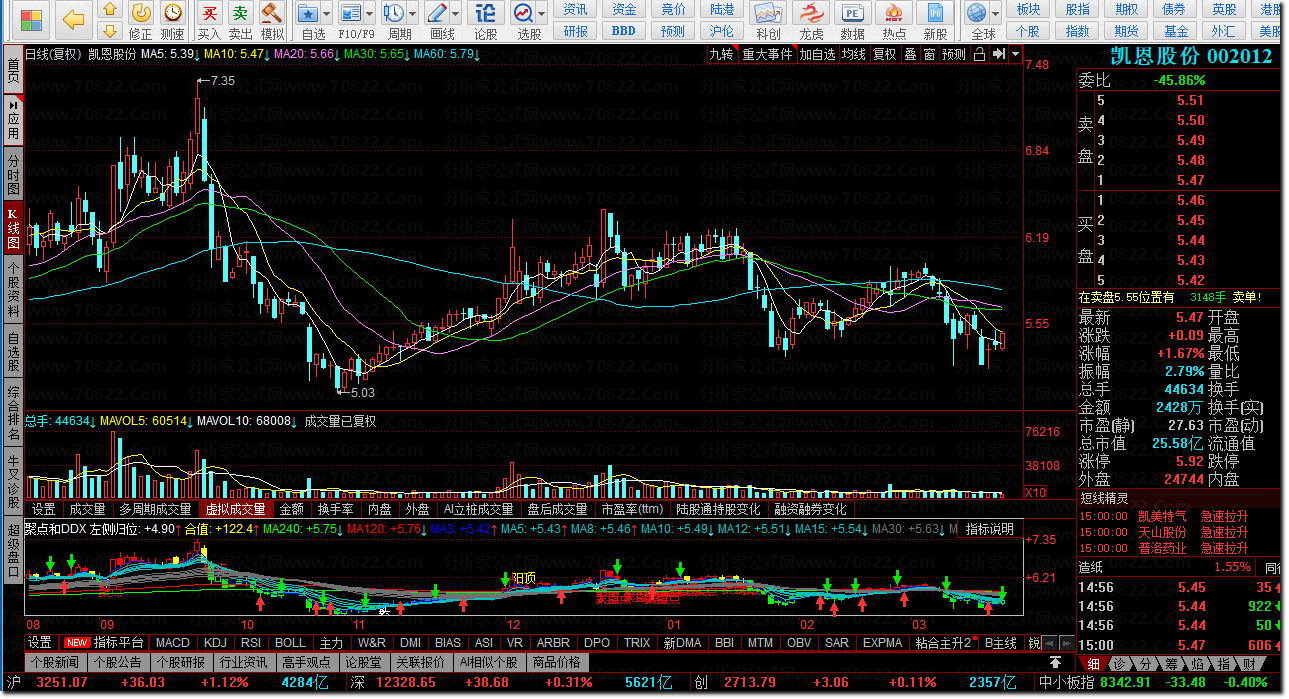Screen dimensions: 1289x699
Task: Open the 龙虎 dragon-tiger list icon
Action: pyautogui.click(x=811, y=13)
